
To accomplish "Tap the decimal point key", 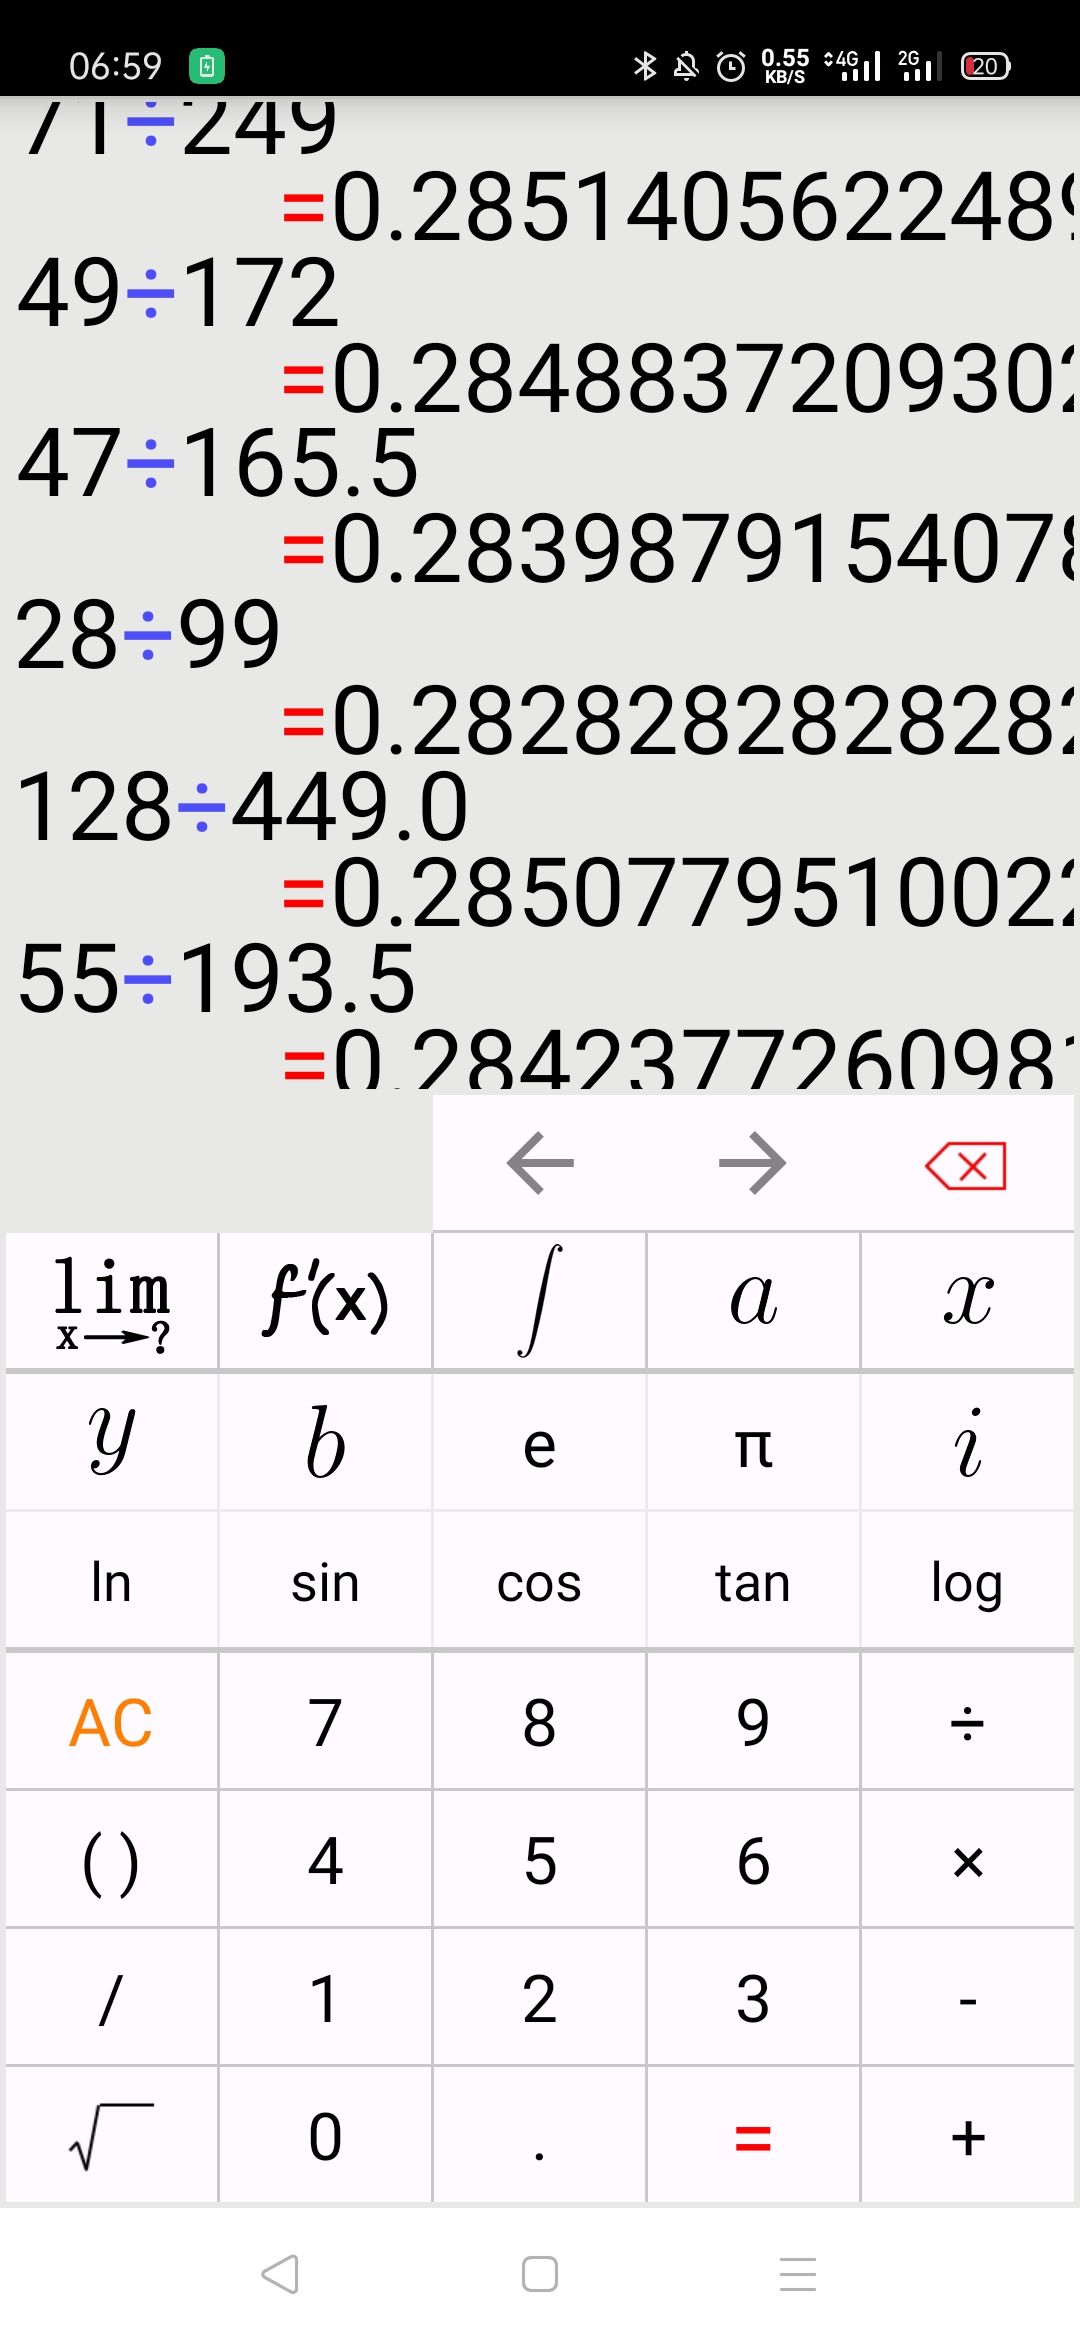I will coord(539,2136).
